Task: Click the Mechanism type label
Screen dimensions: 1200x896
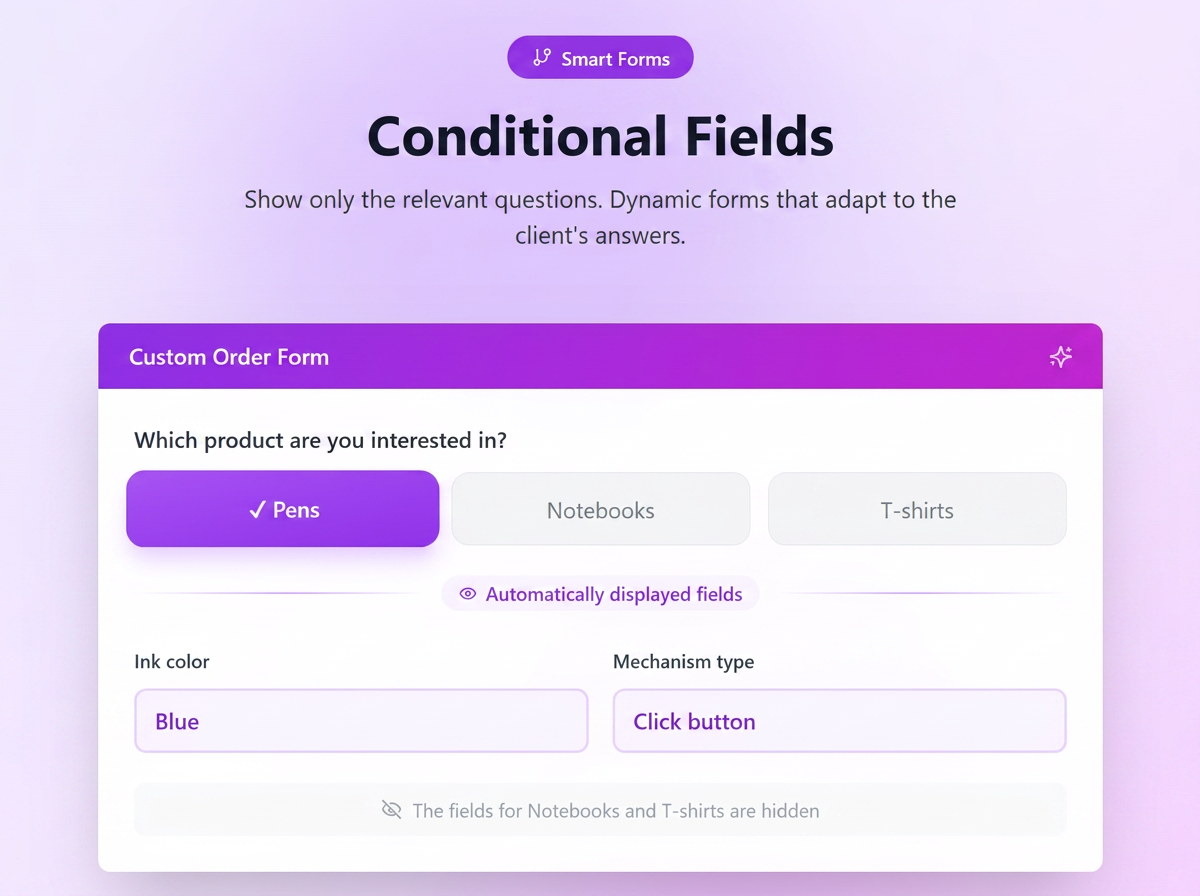Action: [x=684, y=661]
